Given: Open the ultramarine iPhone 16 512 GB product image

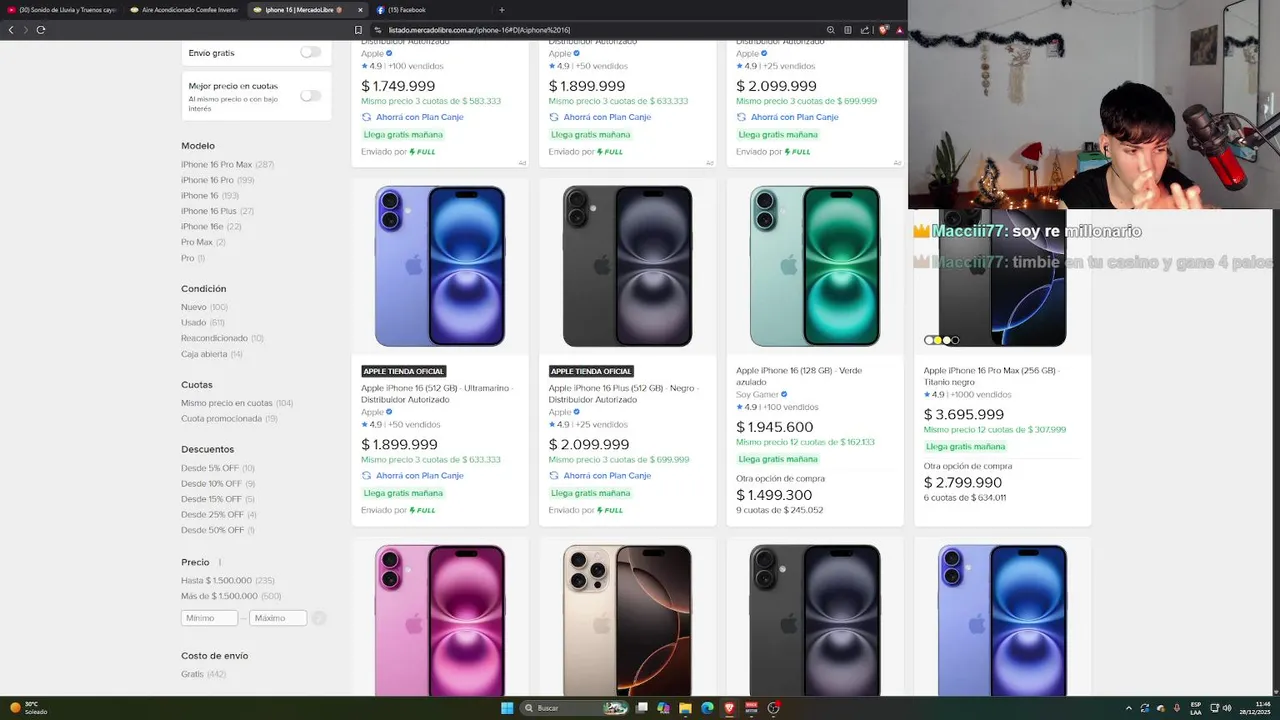Looking at the screenshot, I should (440, 266).
